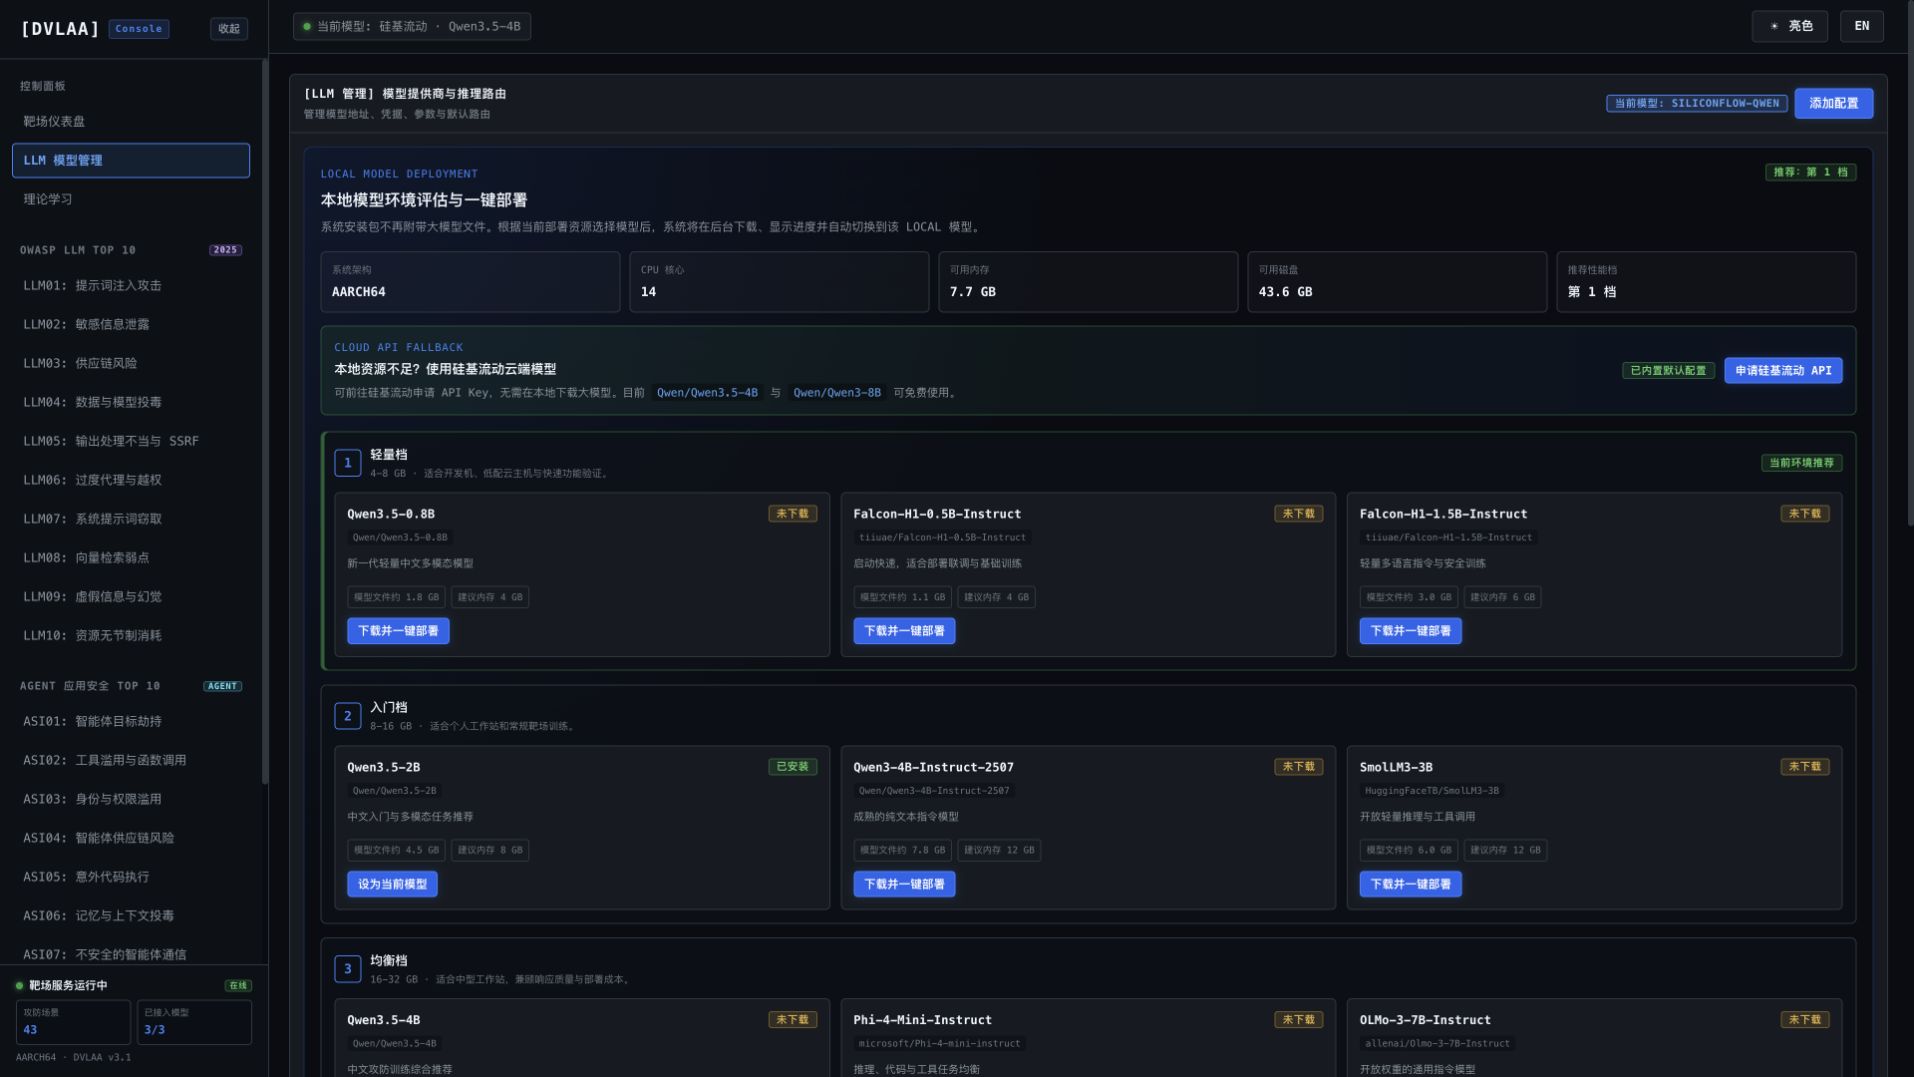The image size is (1914, 1077).
Task: Click the OLMo-3-7B-Instruct card title
Action: [x=1425, y=1020]
